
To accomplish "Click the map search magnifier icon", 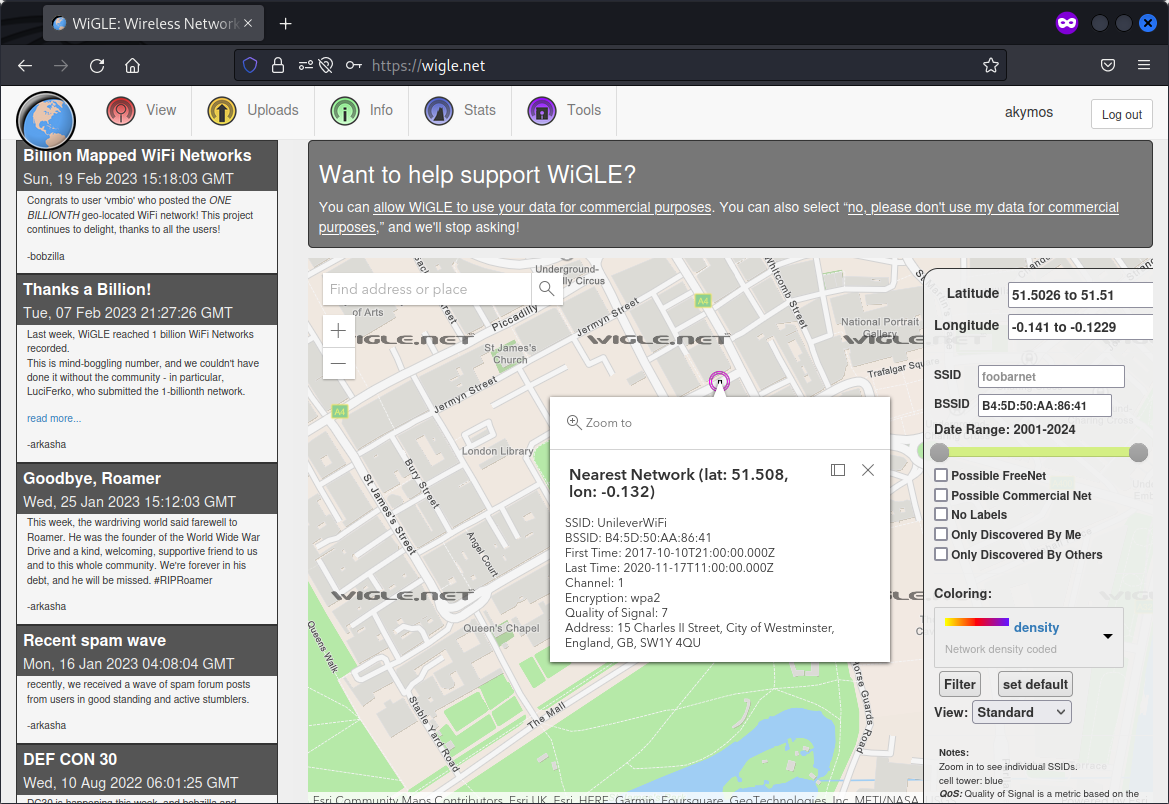I will tap(546, 287).
